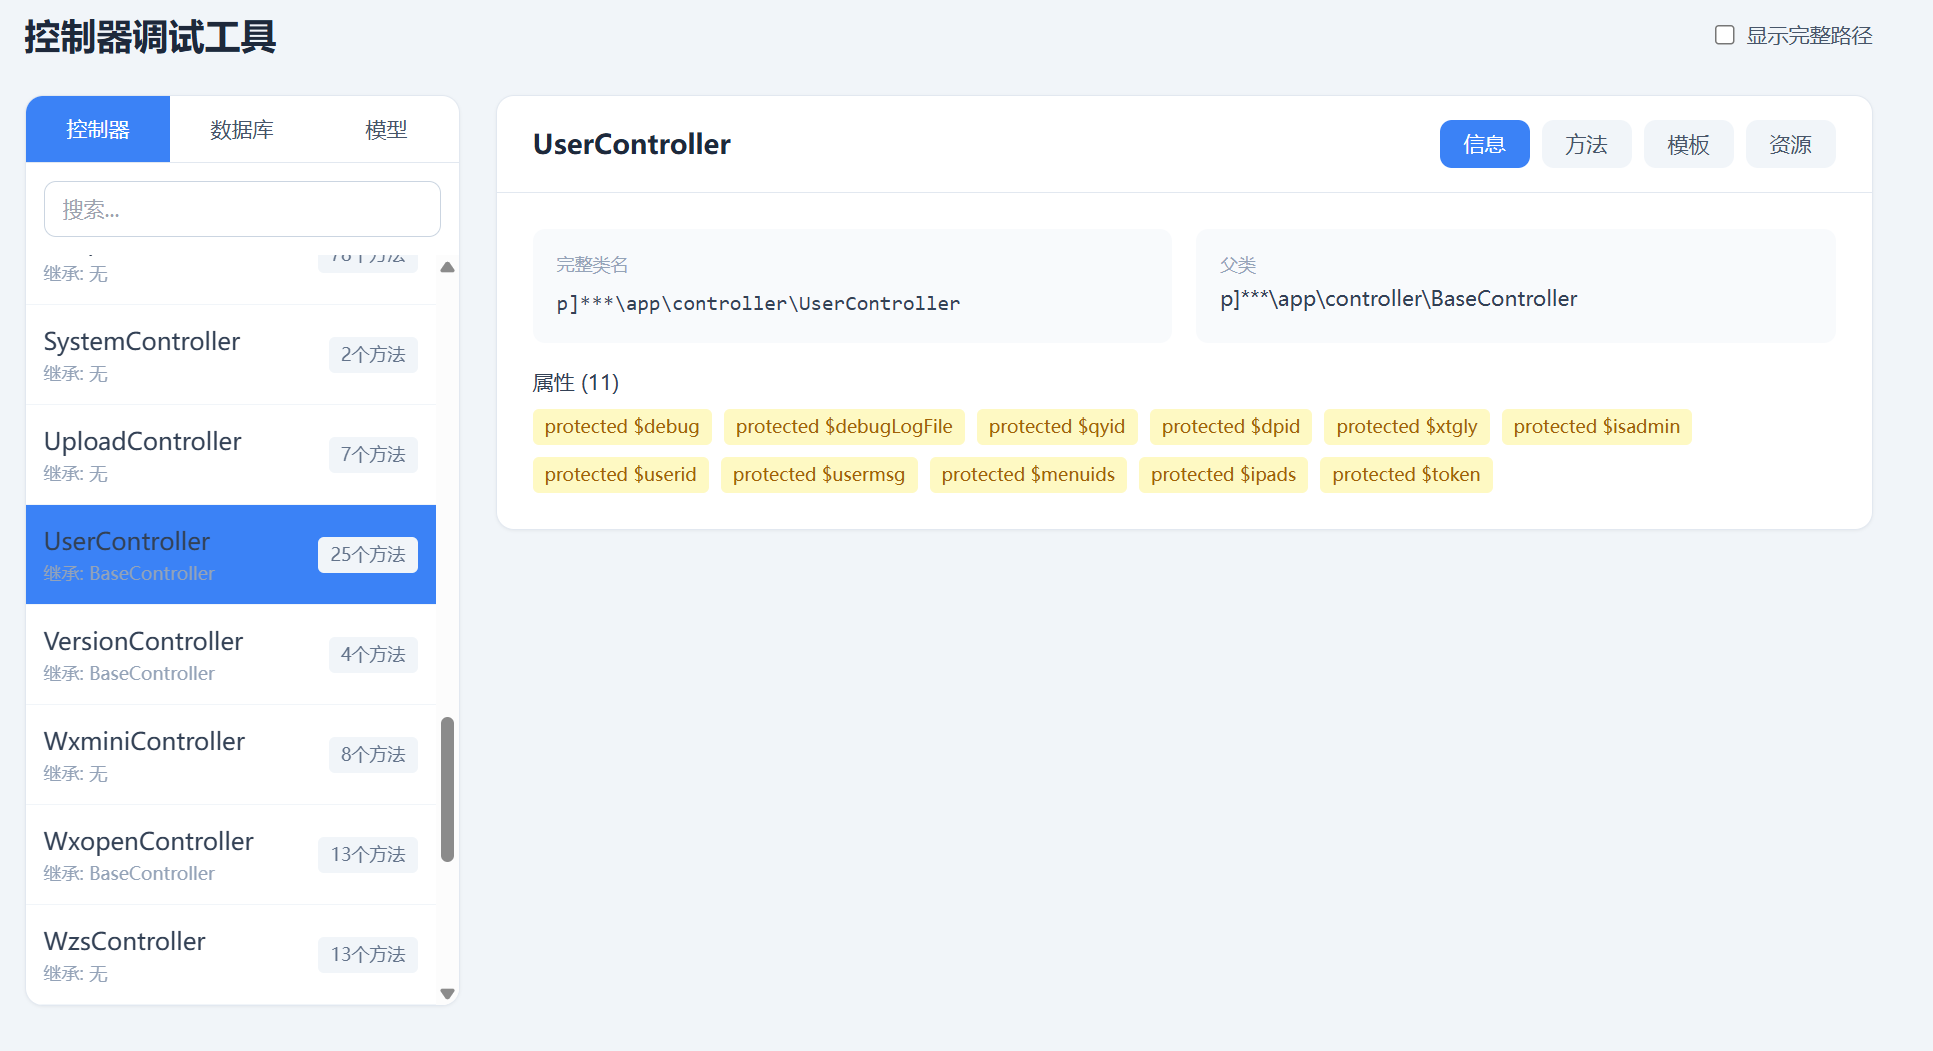Select the 控制器 tab
Screen dimensions: 1933x1051
[98, 130]
